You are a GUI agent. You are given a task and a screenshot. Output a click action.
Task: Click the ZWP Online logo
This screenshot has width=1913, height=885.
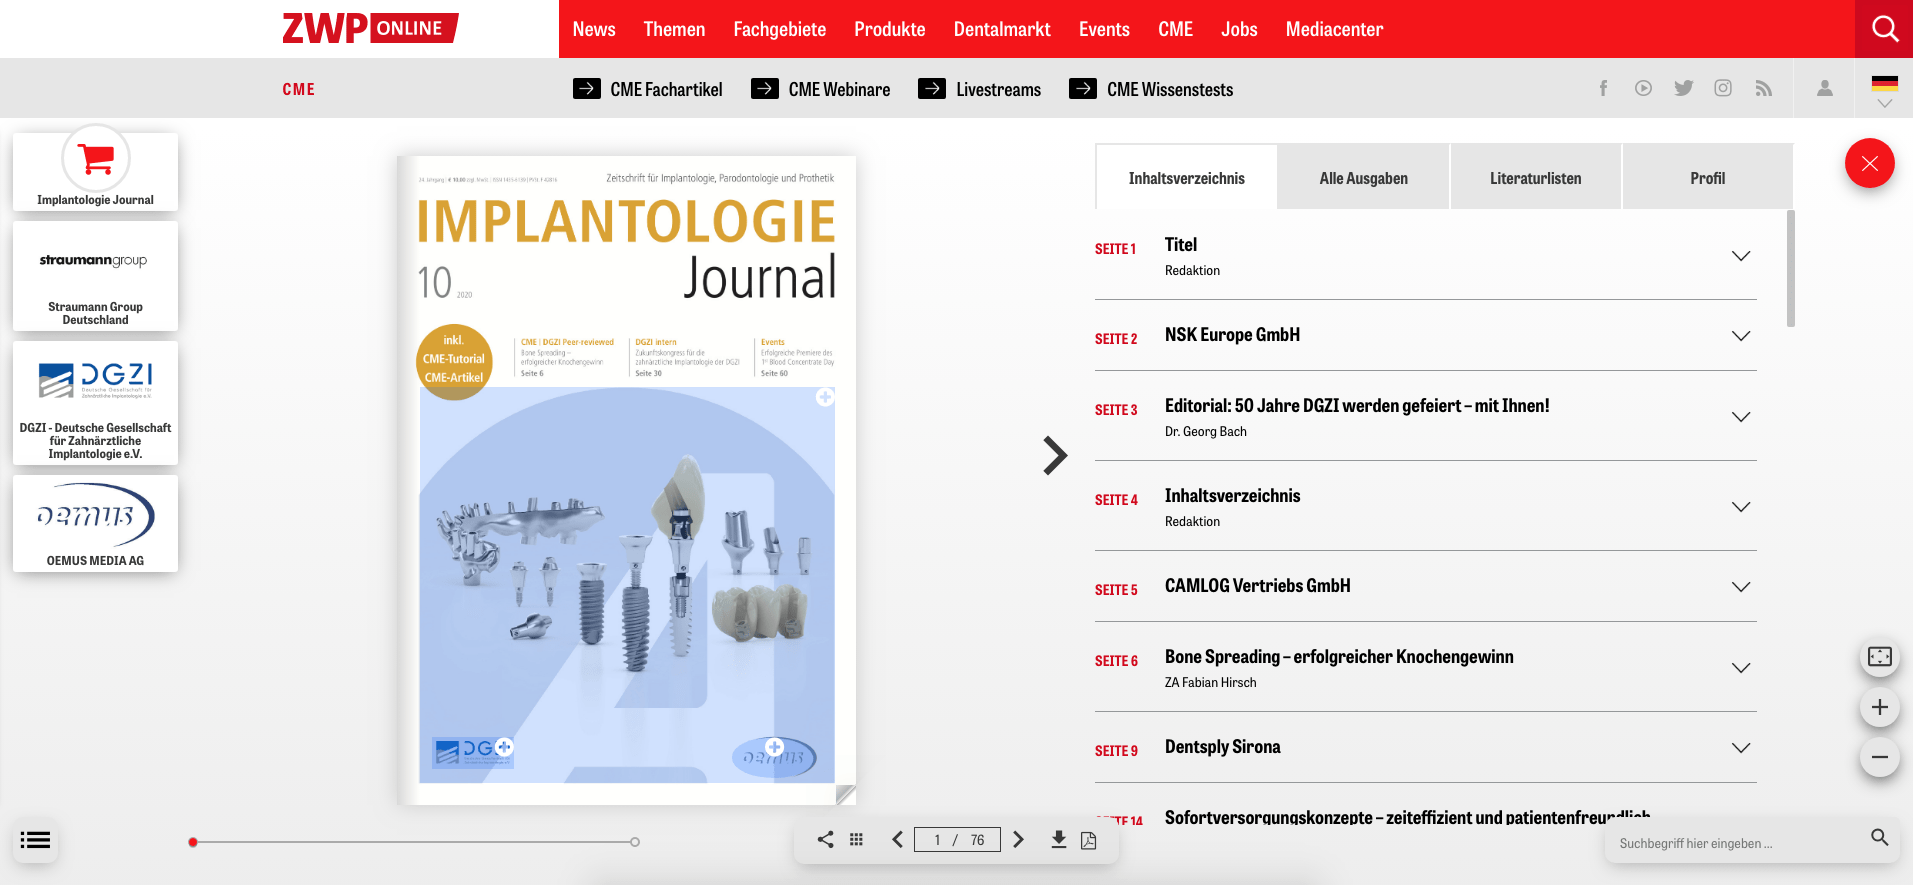coord(369,28)
